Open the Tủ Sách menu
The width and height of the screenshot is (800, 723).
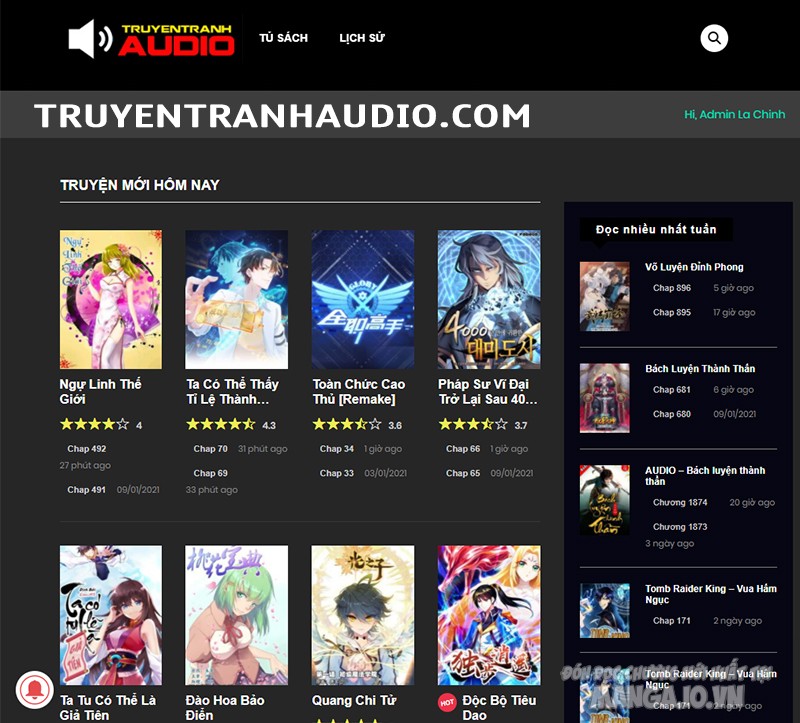[283, 38]
